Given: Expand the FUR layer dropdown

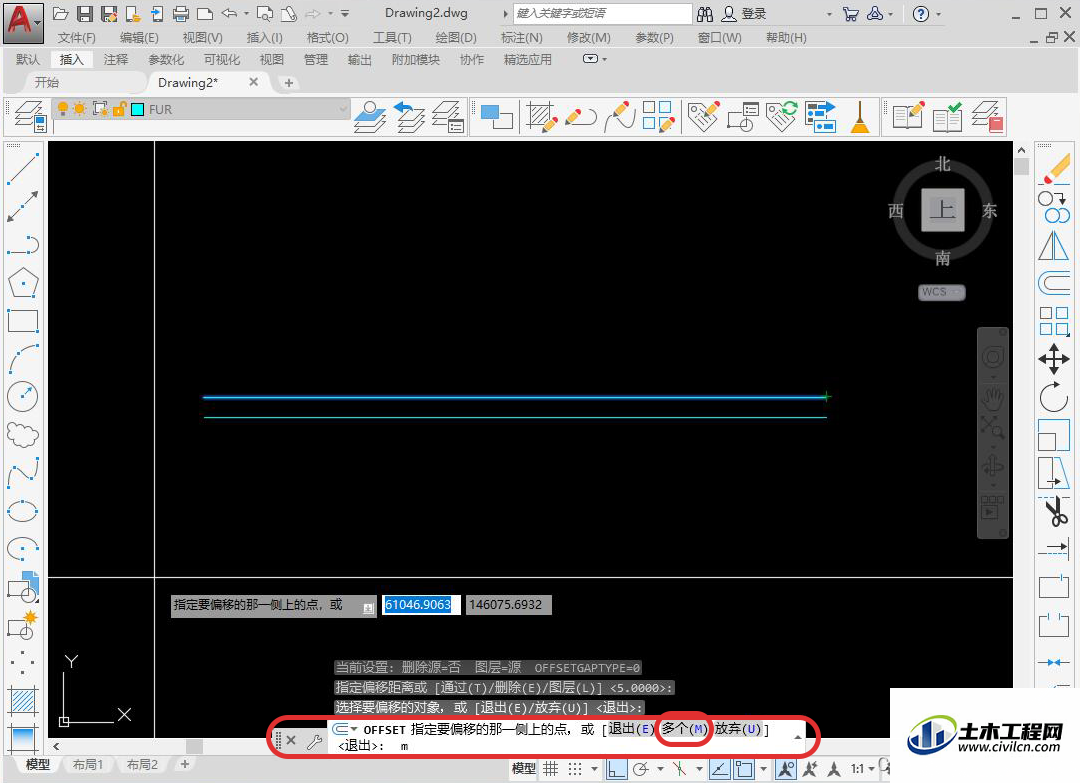Looking at the screenshot, I should point(342,109).
